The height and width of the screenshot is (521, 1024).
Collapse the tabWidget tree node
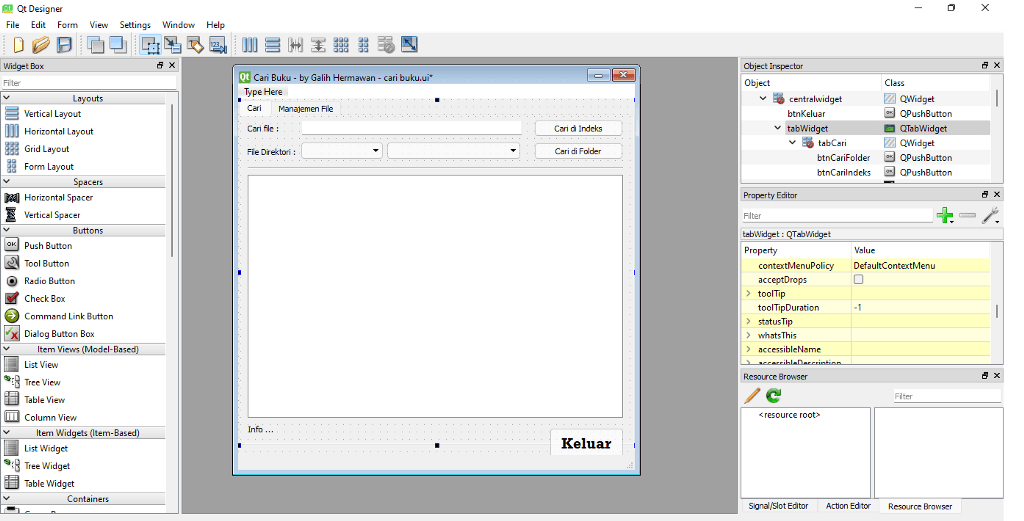777,129
